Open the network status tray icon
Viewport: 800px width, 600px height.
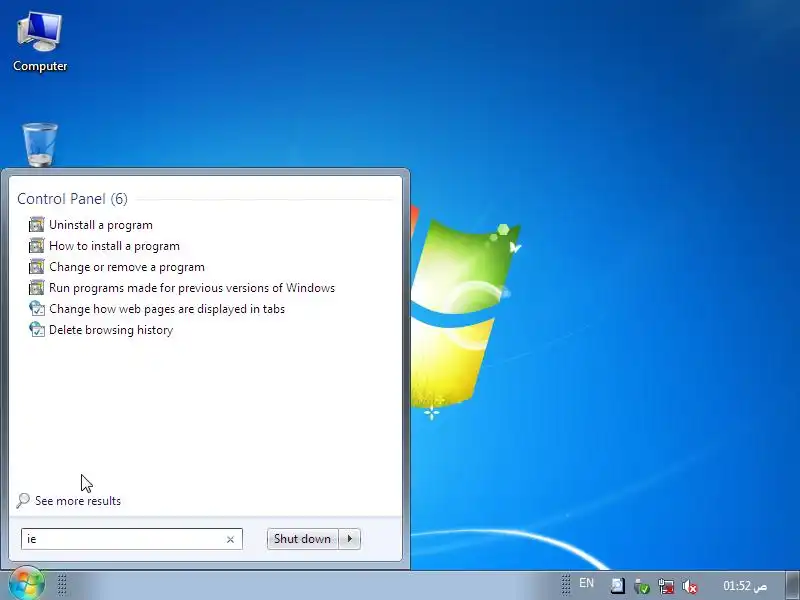click(x=666, y=586)
